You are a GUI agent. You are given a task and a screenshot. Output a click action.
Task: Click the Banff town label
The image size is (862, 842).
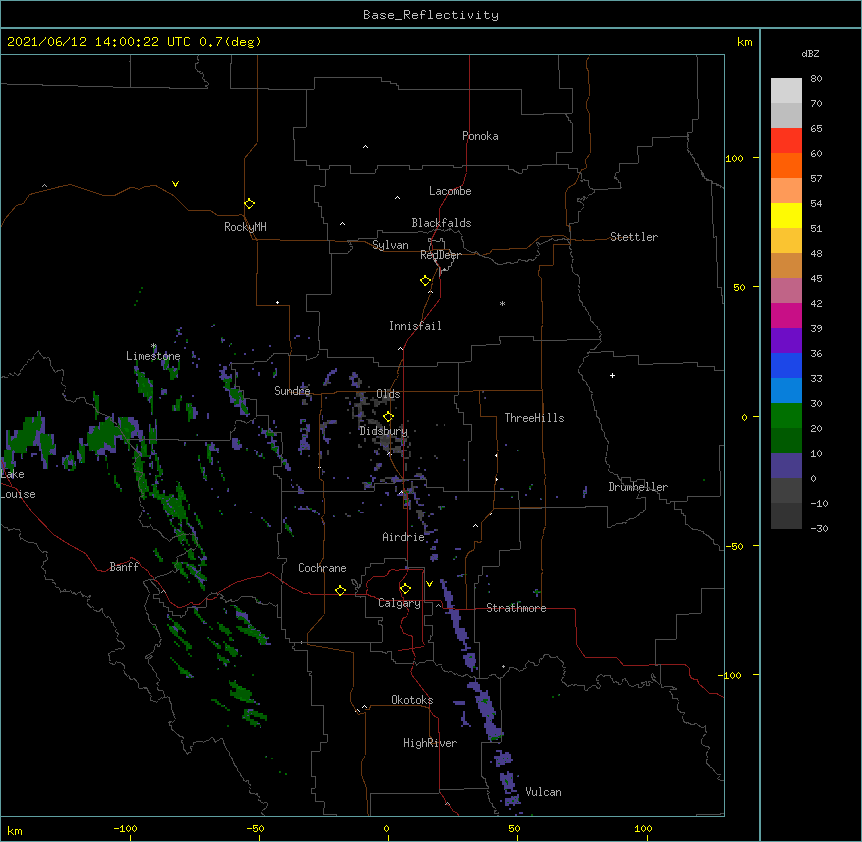tap(124, 567)
